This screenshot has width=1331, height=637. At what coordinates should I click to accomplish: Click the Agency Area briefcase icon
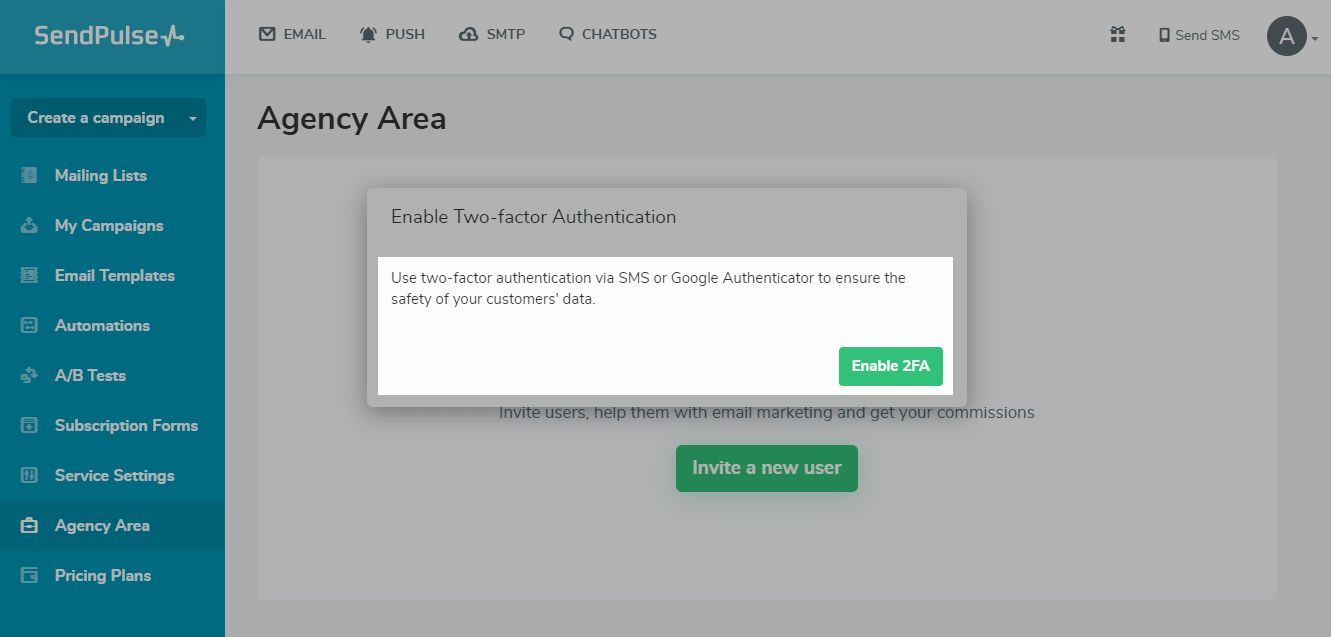pyautogui.click(x=29, y=526)
